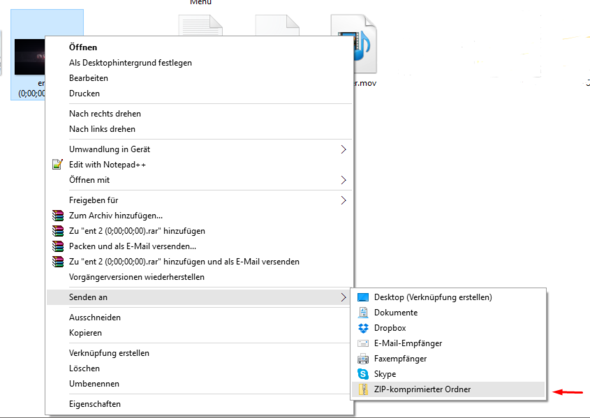The image size is (590, 418).
Task: Click the Faxempfänger fax icon
Action: click(x=363, y=359)
